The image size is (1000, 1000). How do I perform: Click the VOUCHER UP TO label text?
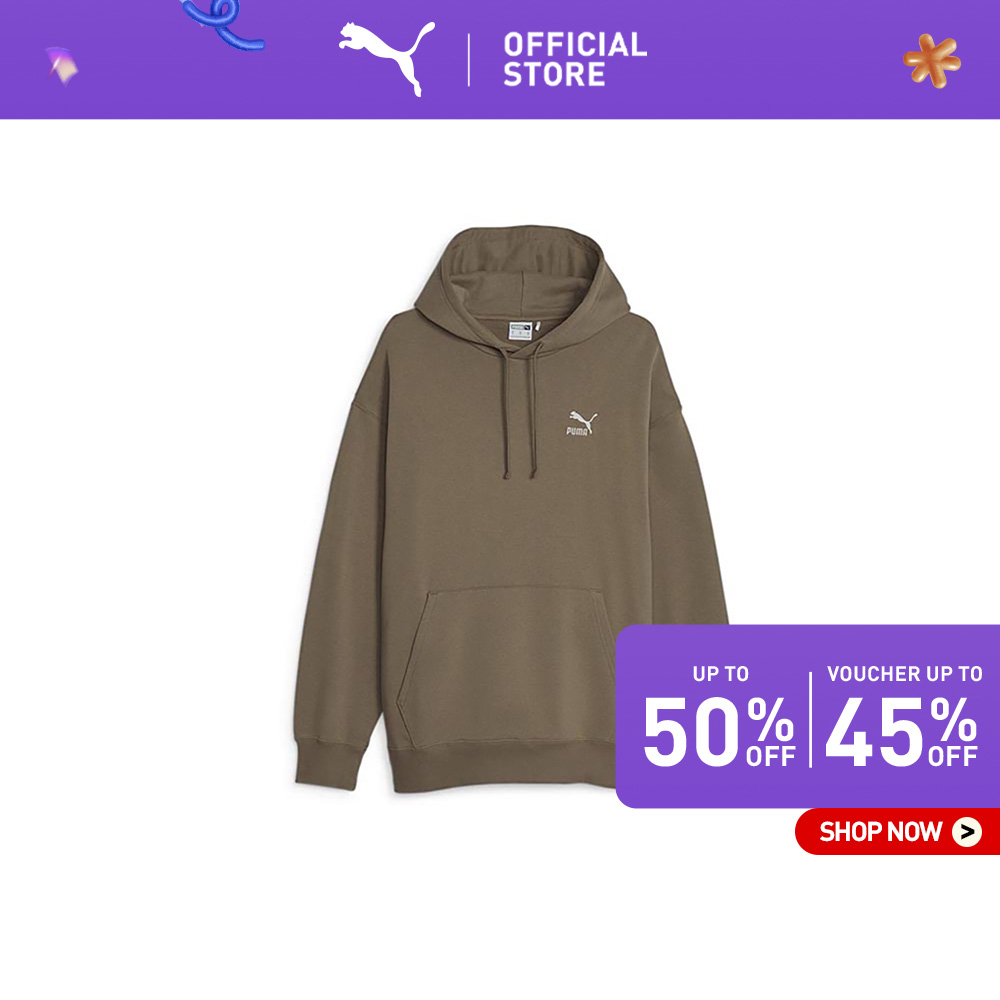[904, 674]
